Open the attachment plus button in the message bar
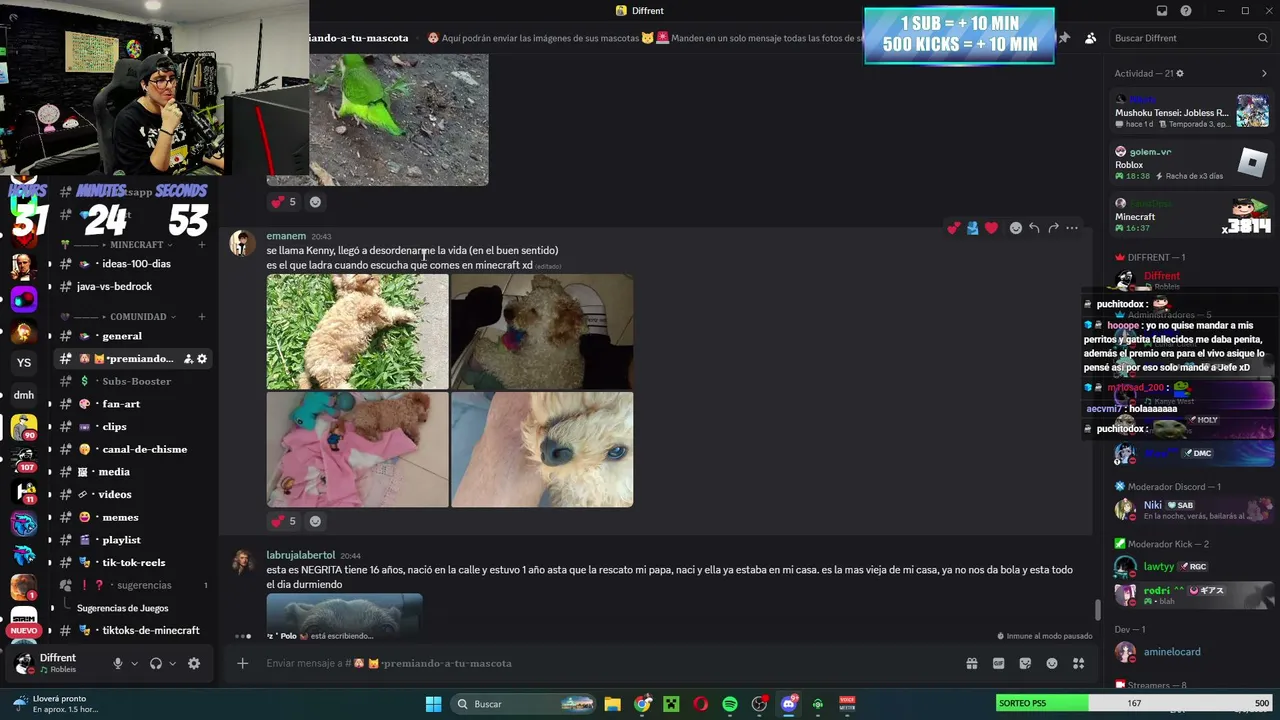The width and height of the screenshot is (1280, 720). point(242,663)
